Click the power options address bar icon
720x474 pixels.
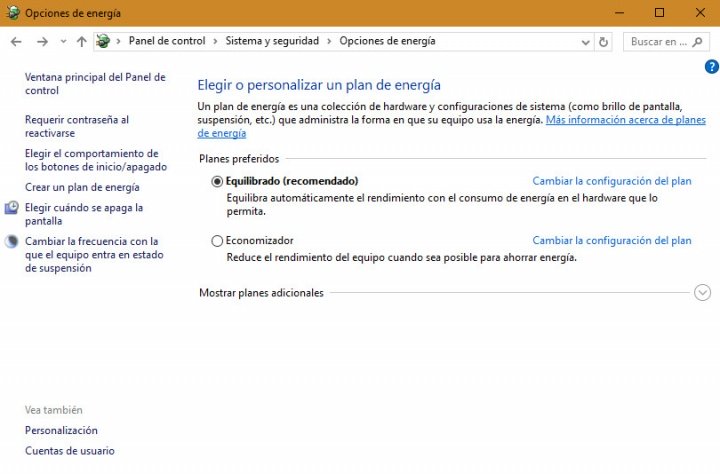click(103, 41)
